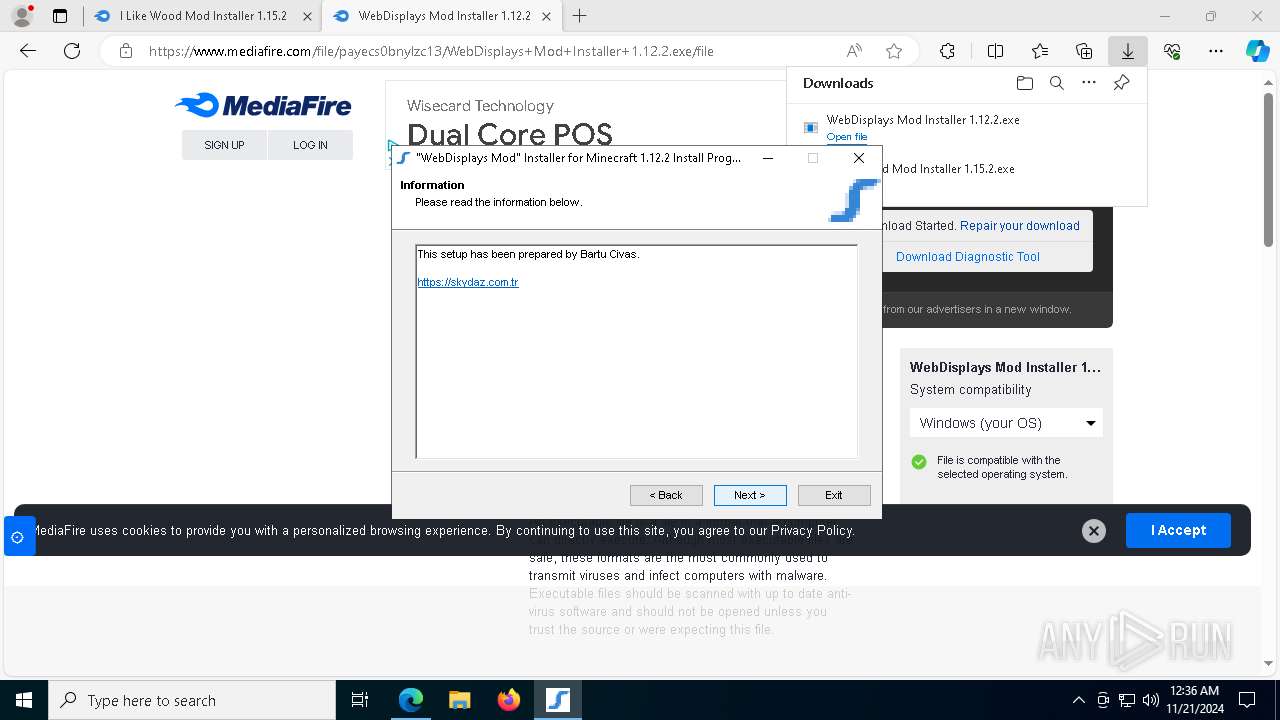Click the browser profile avatar icon
Image resolution: width=1280 pixels, height=720 pixels.
(x=21, y=16)
